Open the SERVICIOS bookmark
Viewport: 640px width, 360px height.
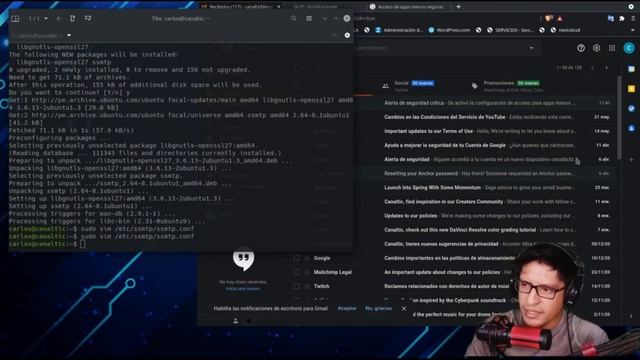510,30
